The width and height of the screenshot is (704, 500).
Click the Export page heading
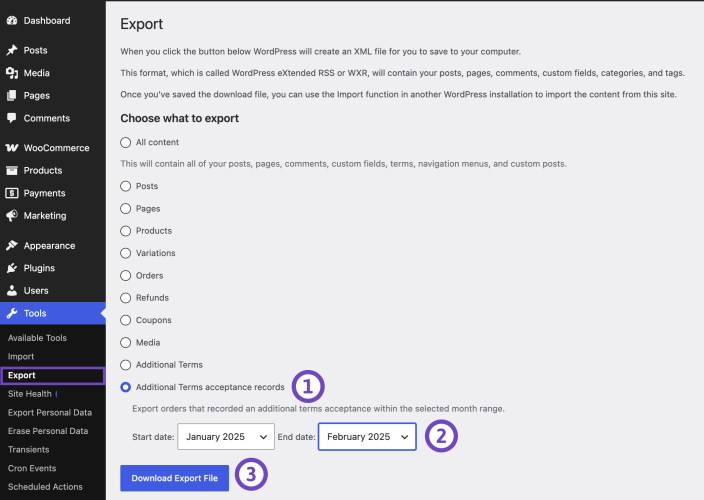[141, 24]
